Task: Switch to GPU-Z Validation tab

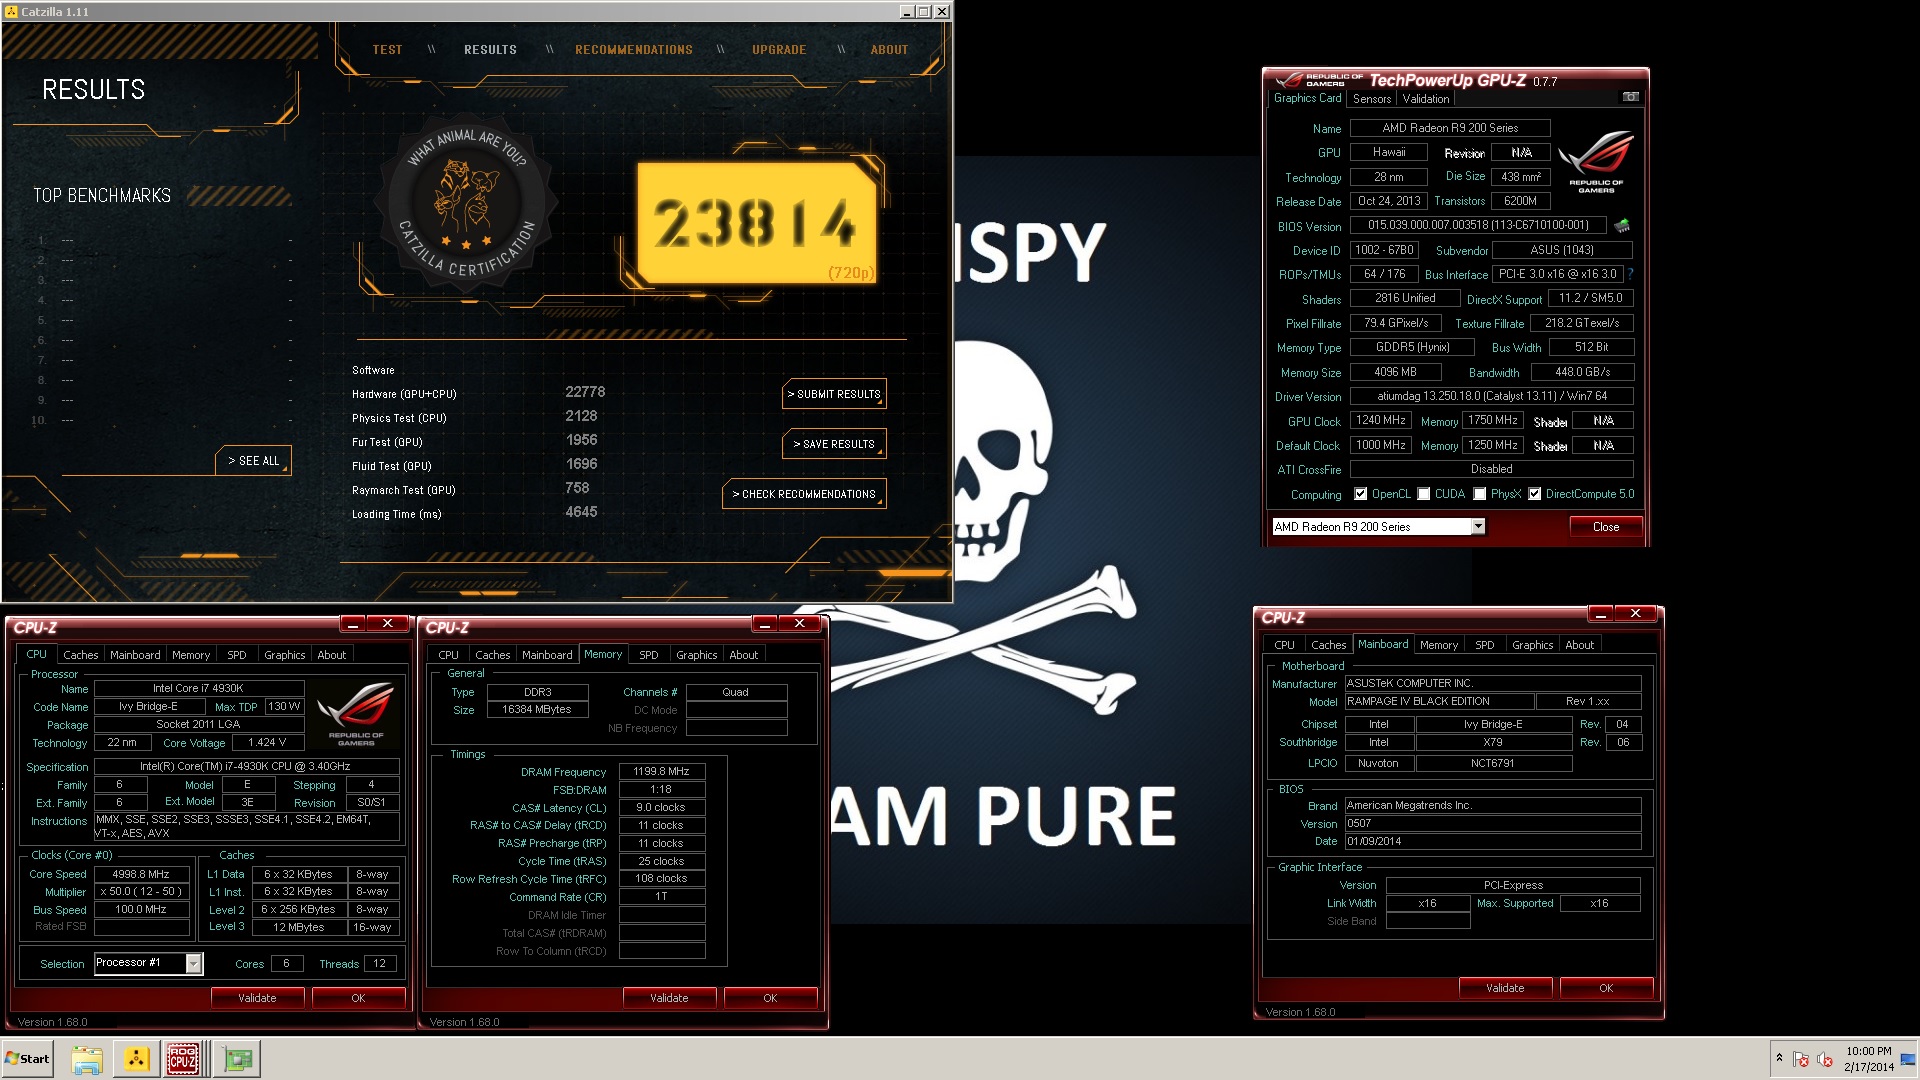Action: click(1426, 99)
